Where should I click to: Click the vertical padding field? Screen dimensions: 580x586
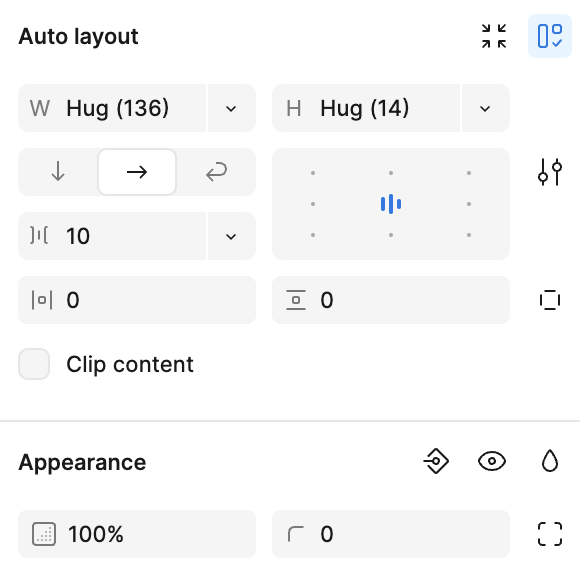[391, 300]
